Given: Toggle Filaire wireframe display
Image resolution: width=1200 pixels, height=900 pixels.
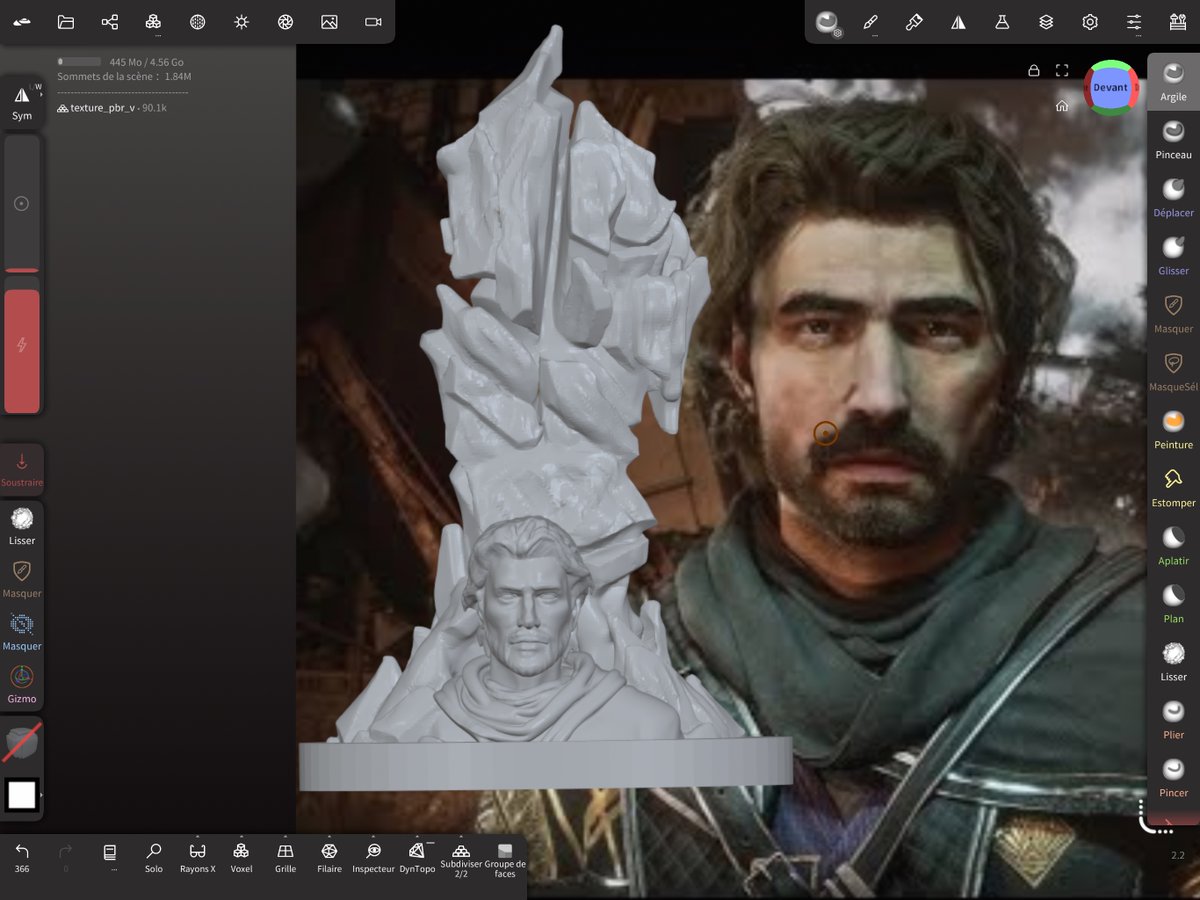Looking at the screenshot, I should (x=329, y=857).
